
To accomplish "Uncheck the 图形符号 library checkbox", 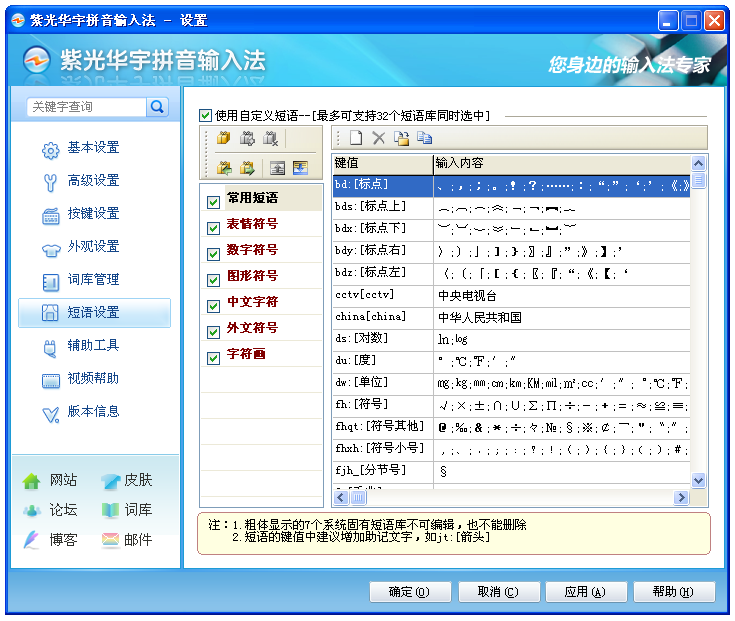I will 213,280.
